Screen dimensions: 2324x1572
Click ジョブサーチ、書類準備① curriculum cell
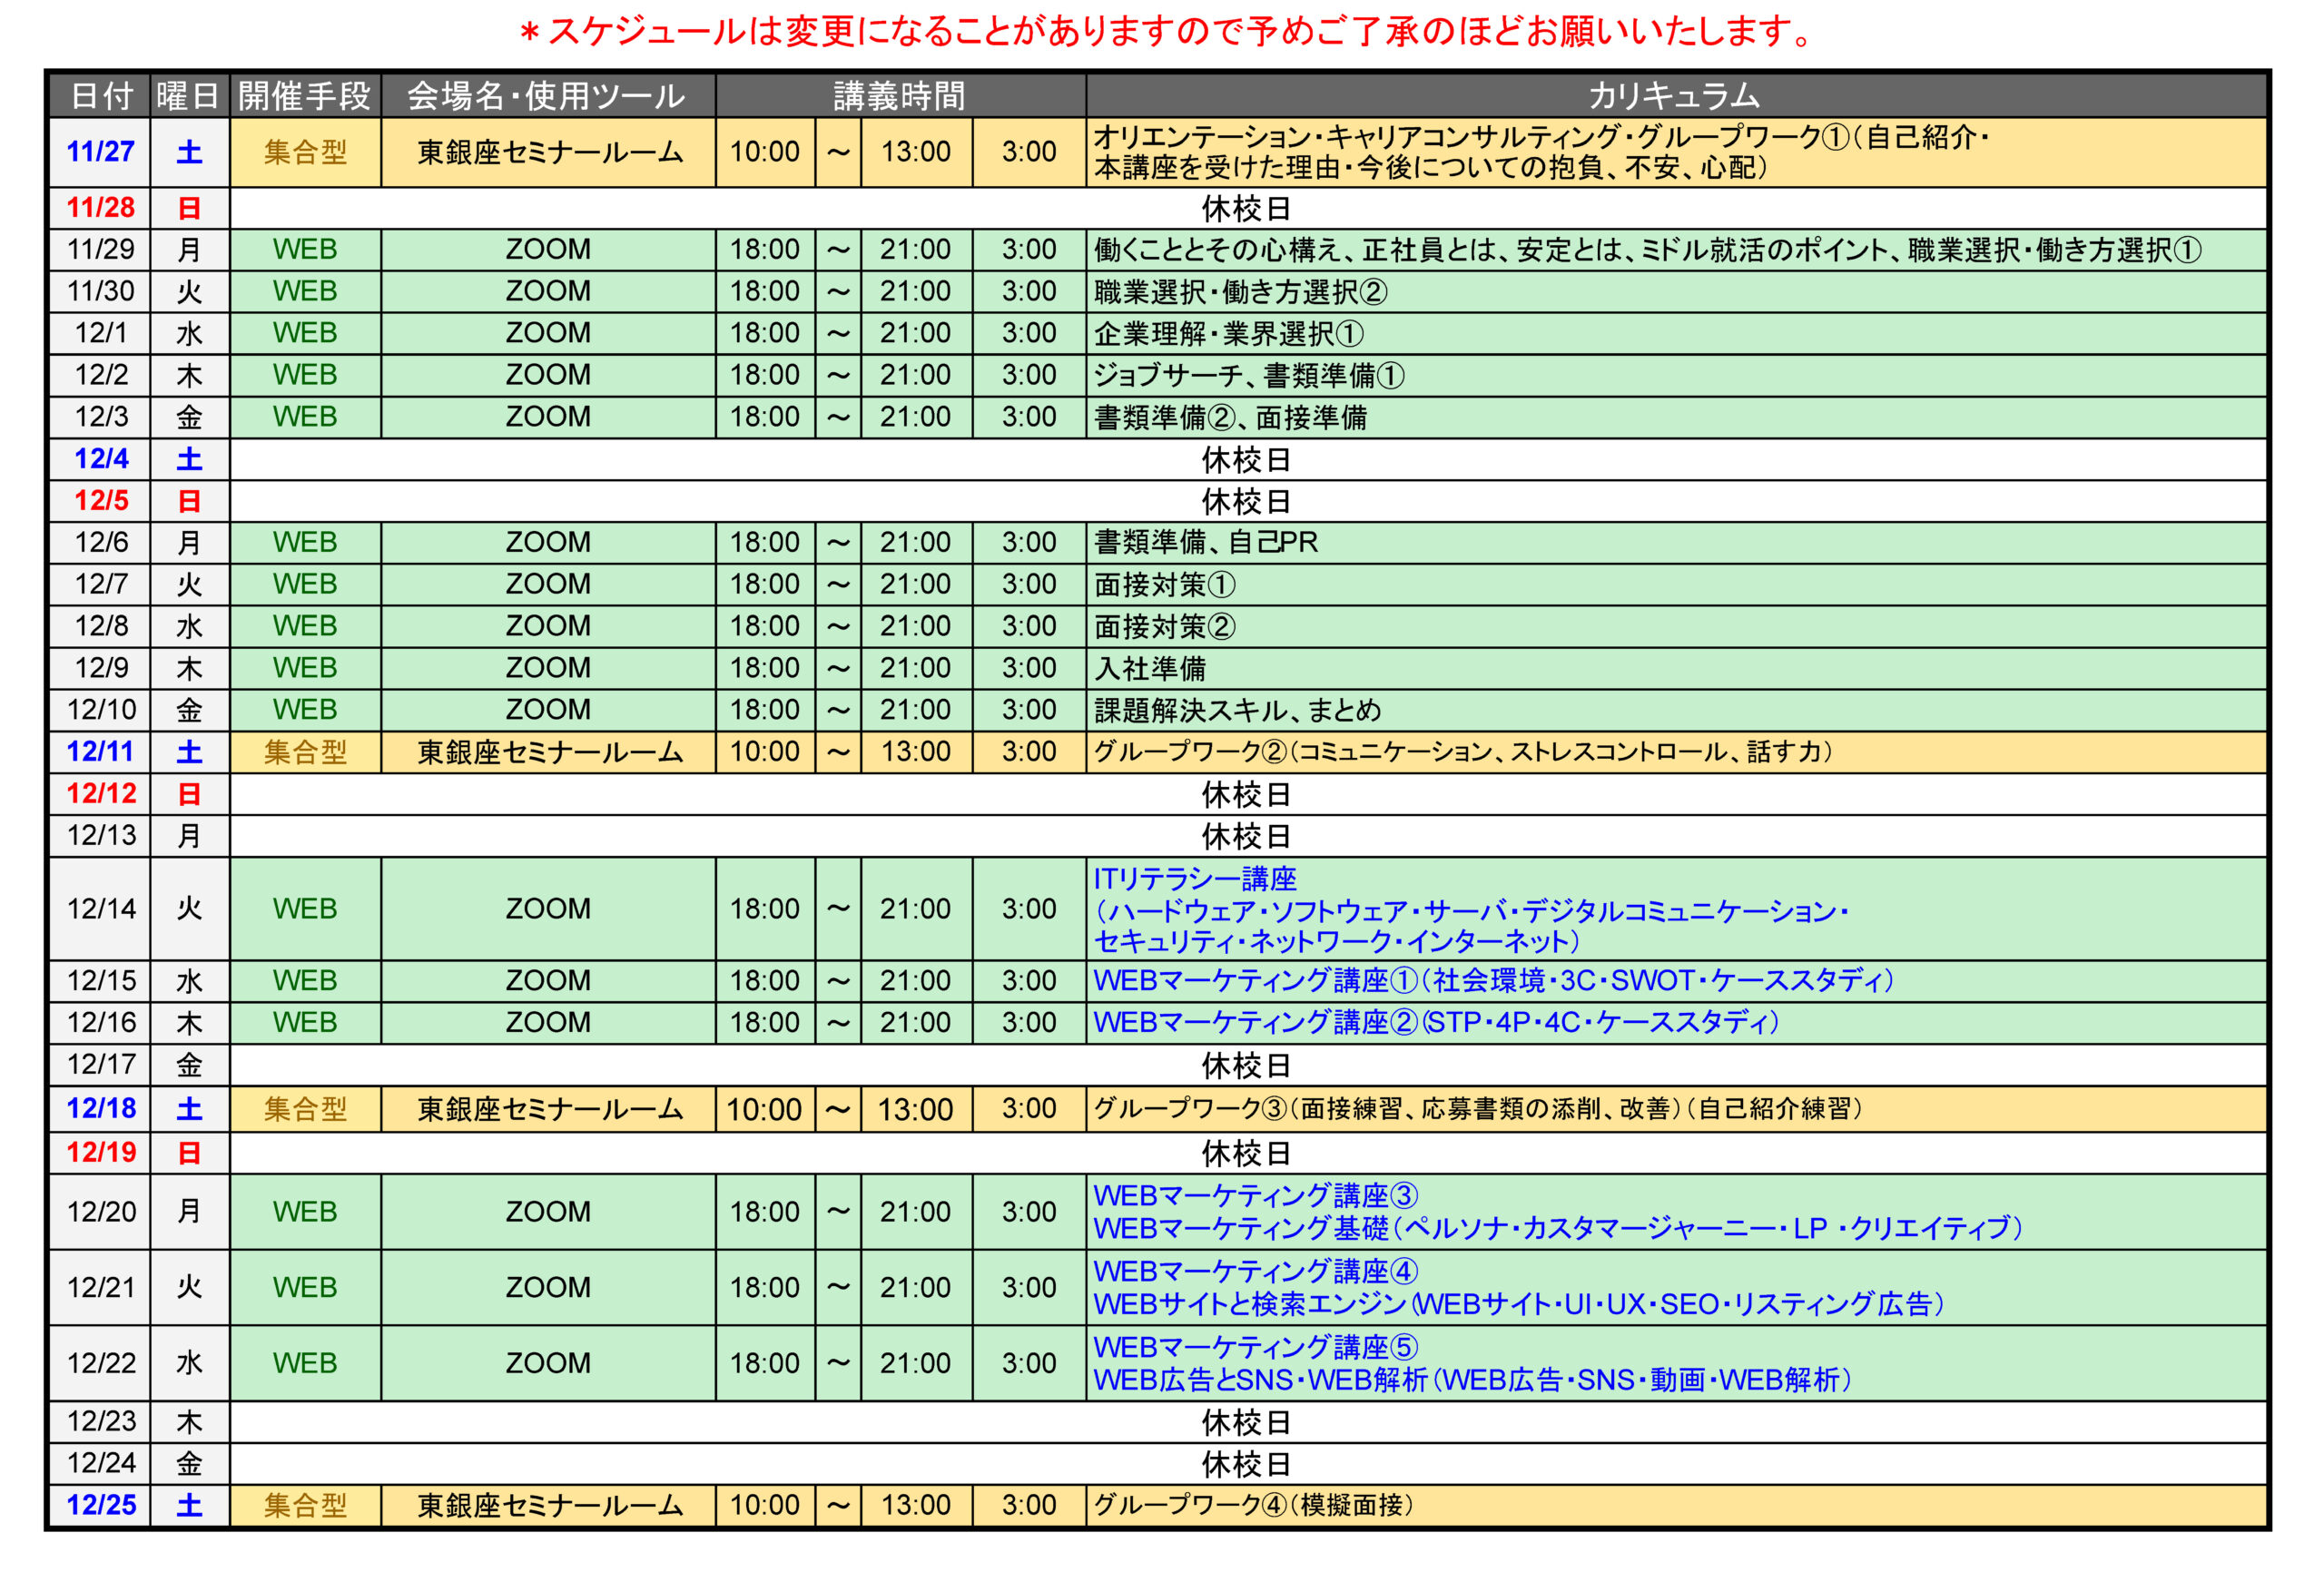[1675, 375]
